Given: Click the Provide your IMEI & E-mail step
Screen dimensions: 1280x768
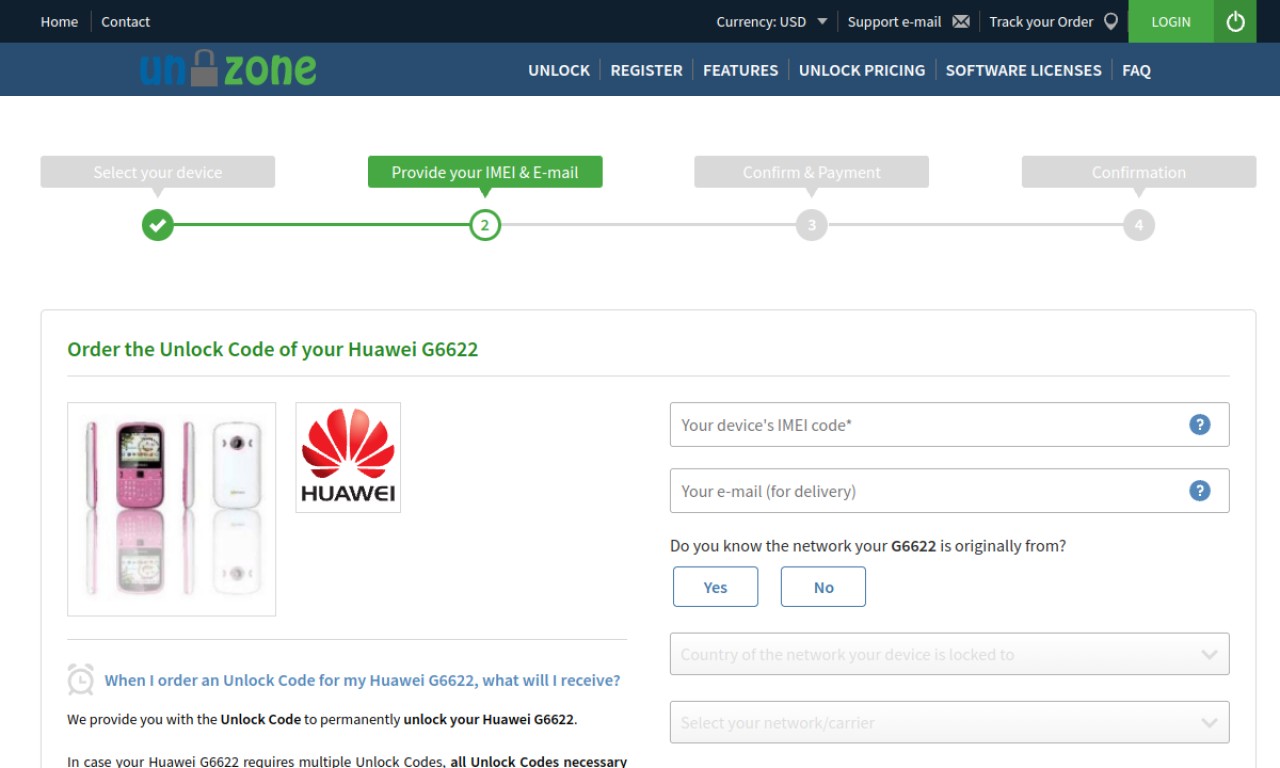Looking at the screenshot, I should (x=485, y=172).
